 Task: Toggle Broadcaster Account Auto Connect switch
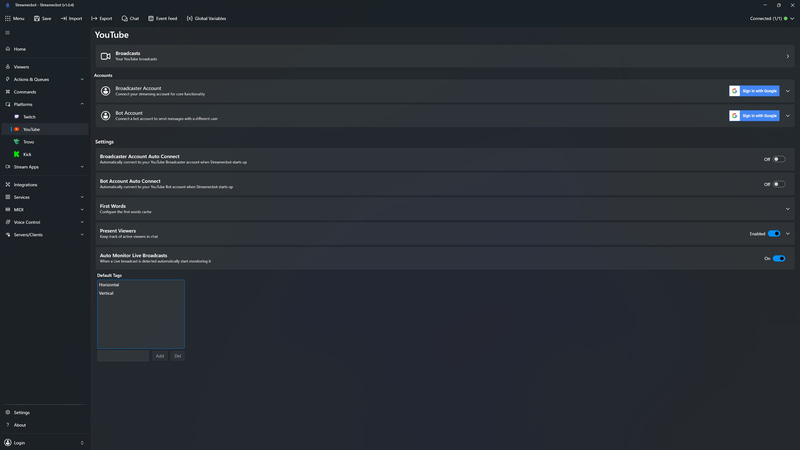[x=779, y=159]
